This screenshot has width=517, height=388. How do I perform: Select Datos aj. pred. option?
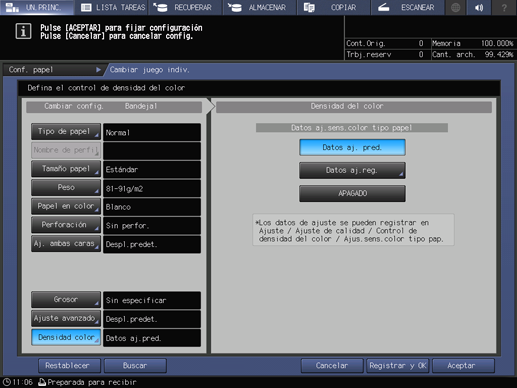pos(352,147)
